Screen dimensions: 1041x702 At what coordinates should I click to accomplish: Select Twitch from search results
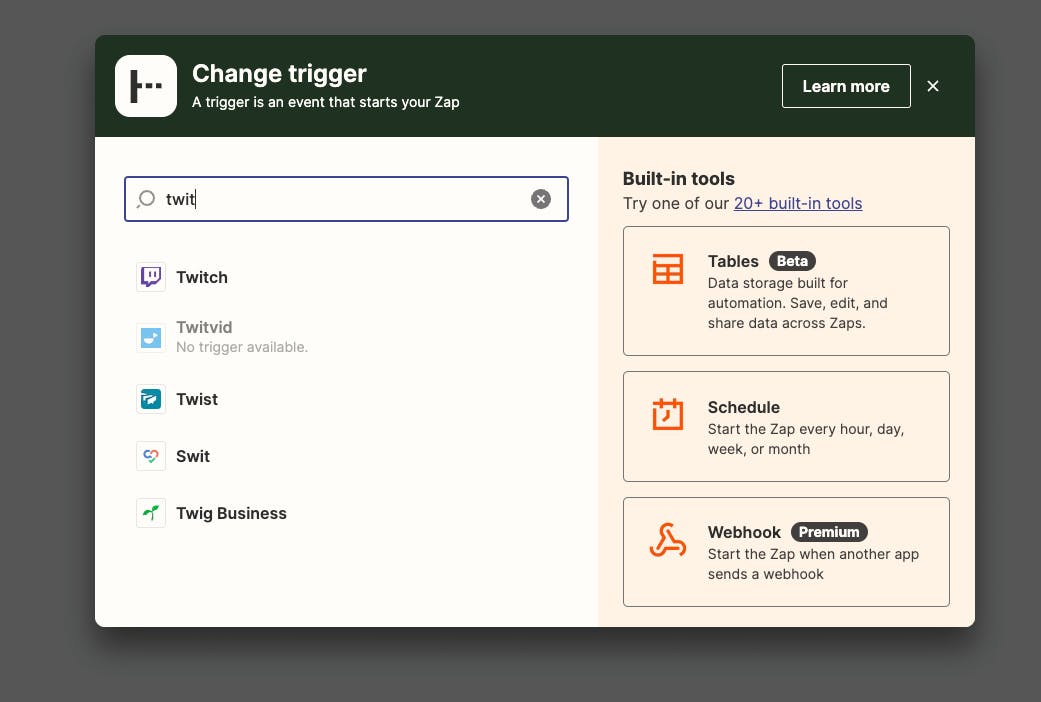(x=202, y=277)
